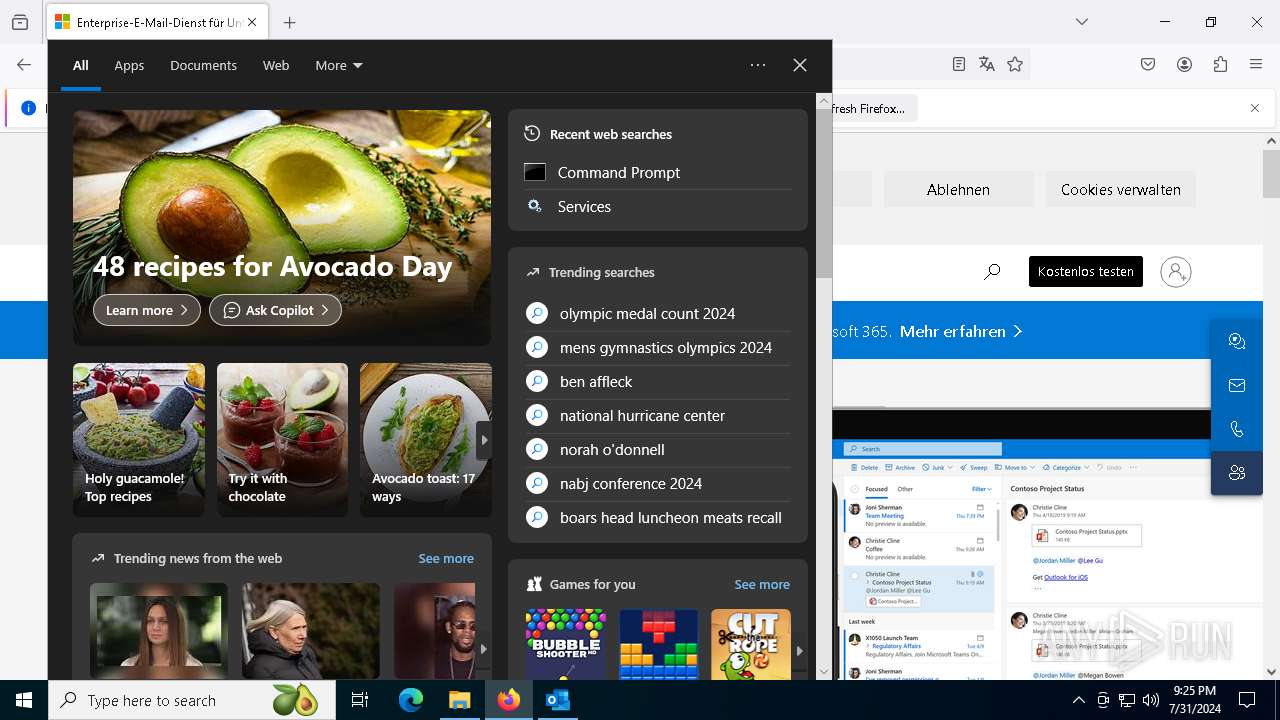The width and height of the screenshot is (1280, 720).
Task: Open Command Prompt from recent searches
Action: coord(658,172)
